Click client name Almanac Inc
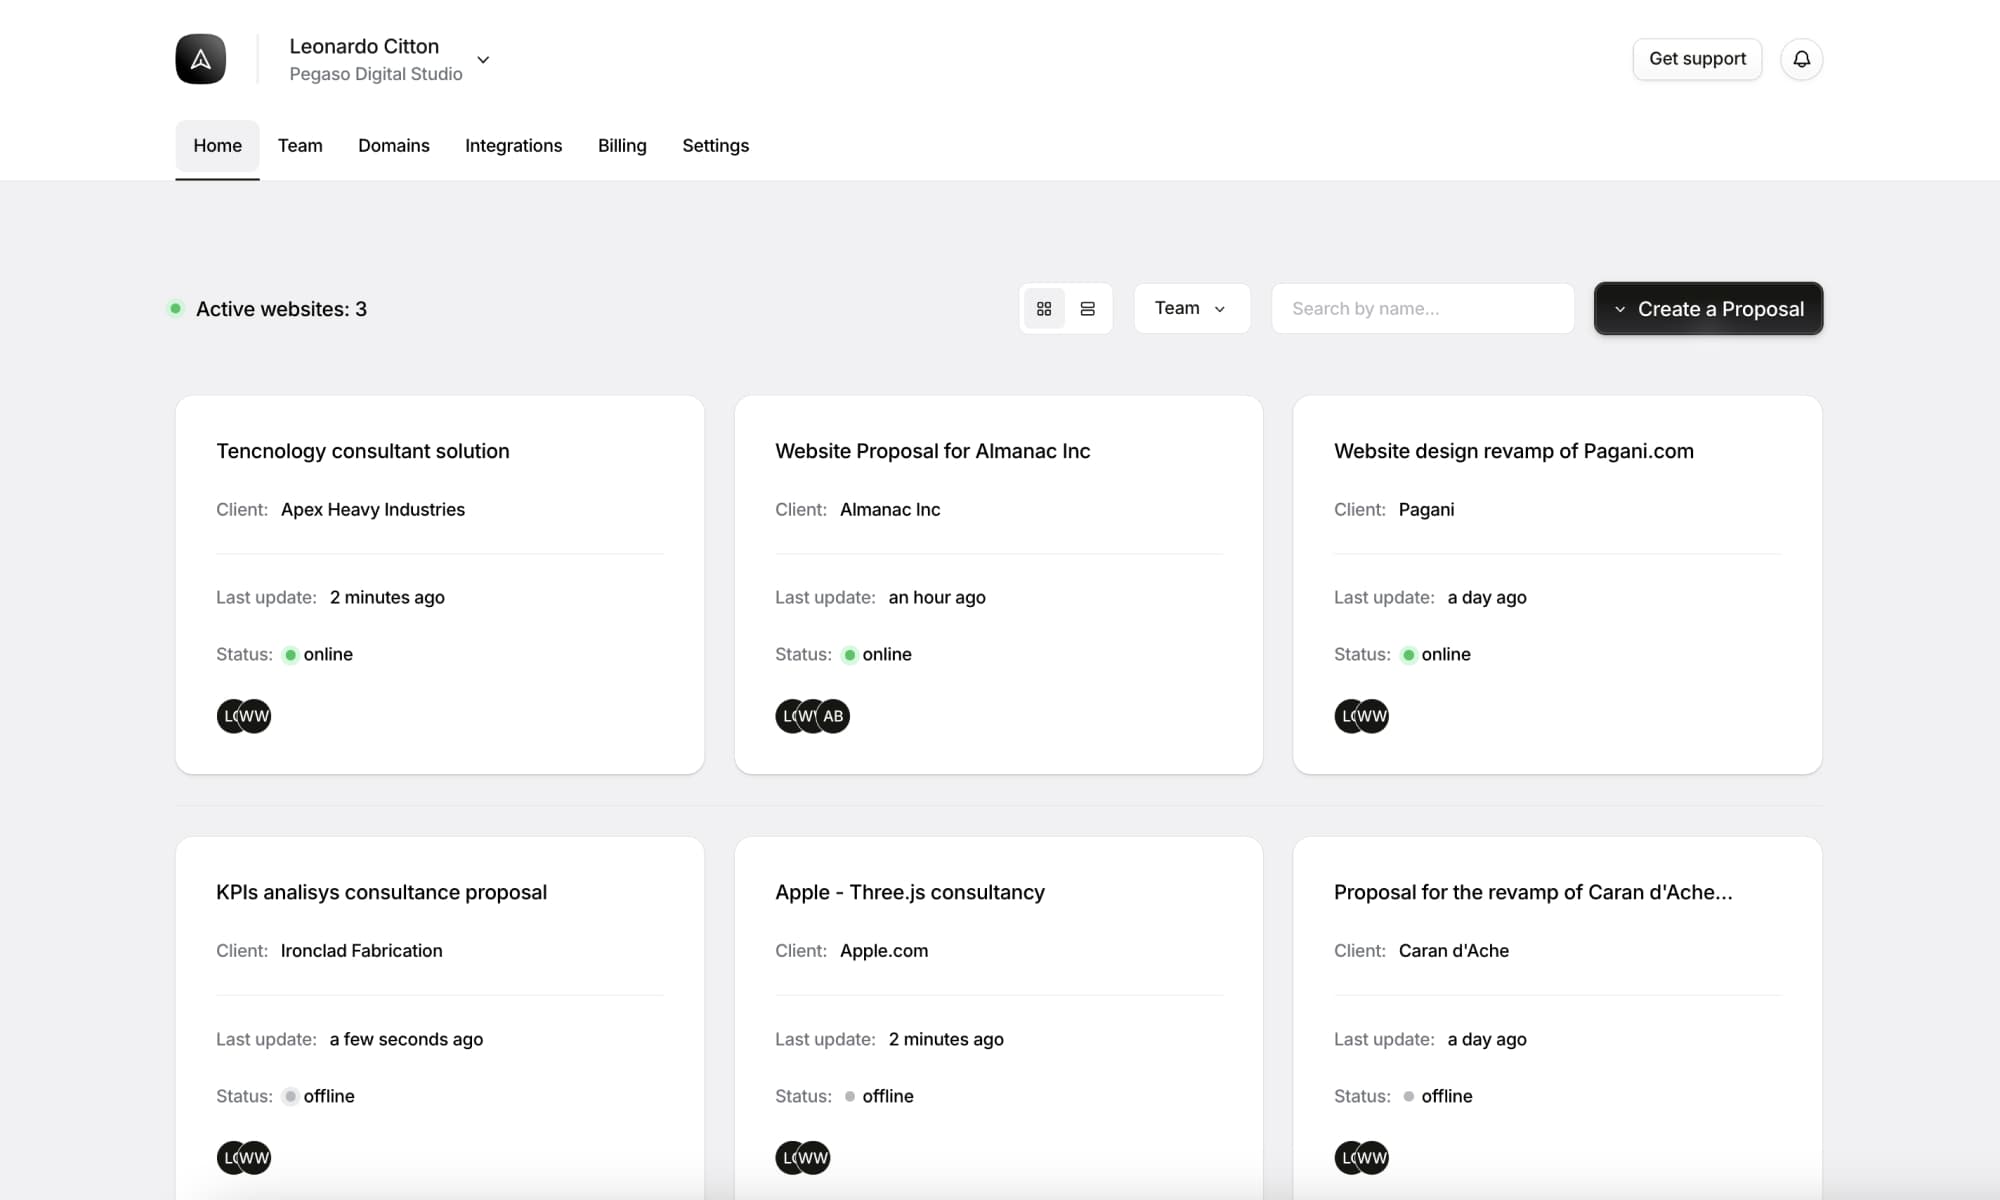This screenshot has width=2000, height=1200. (x=890, y=509)
